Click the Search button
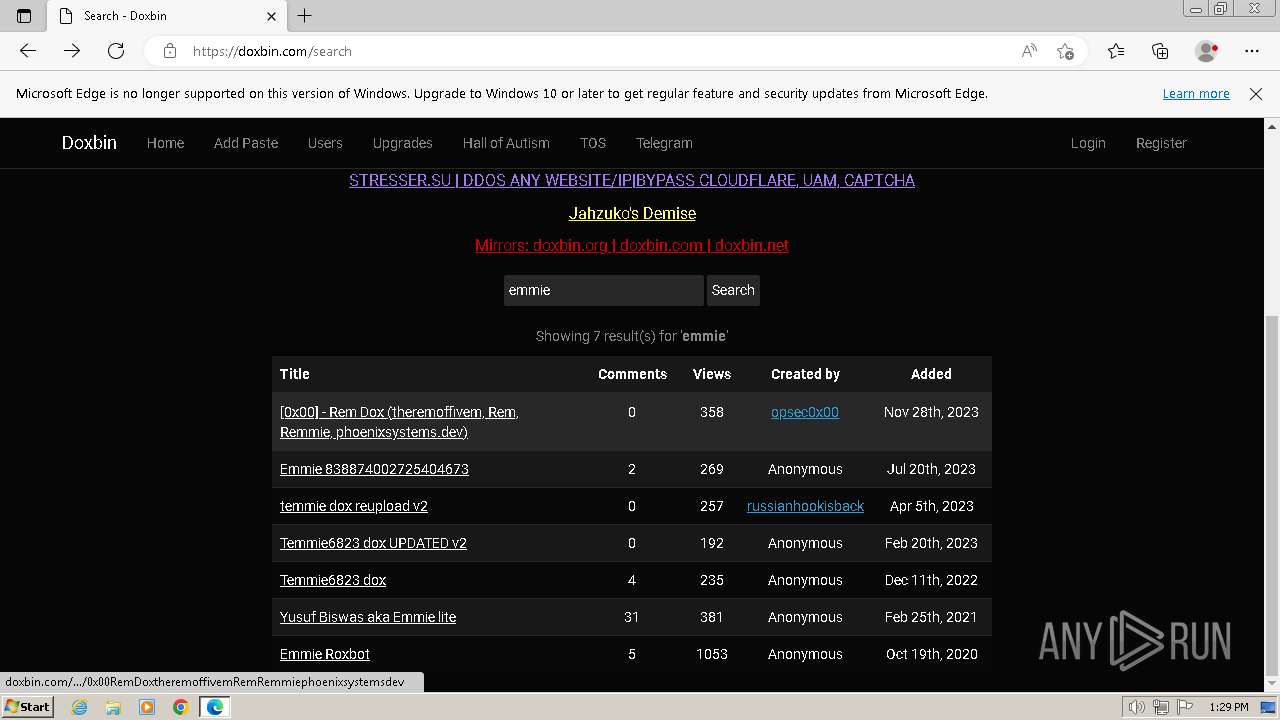The image size is (1280, 720). tap(733, 290)
